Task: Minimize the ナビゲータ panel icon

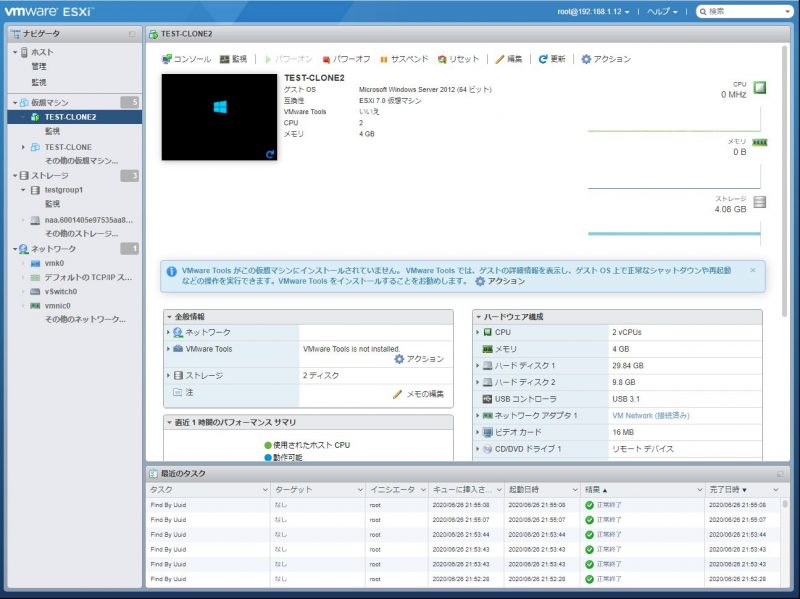Action: click(132, 34)
